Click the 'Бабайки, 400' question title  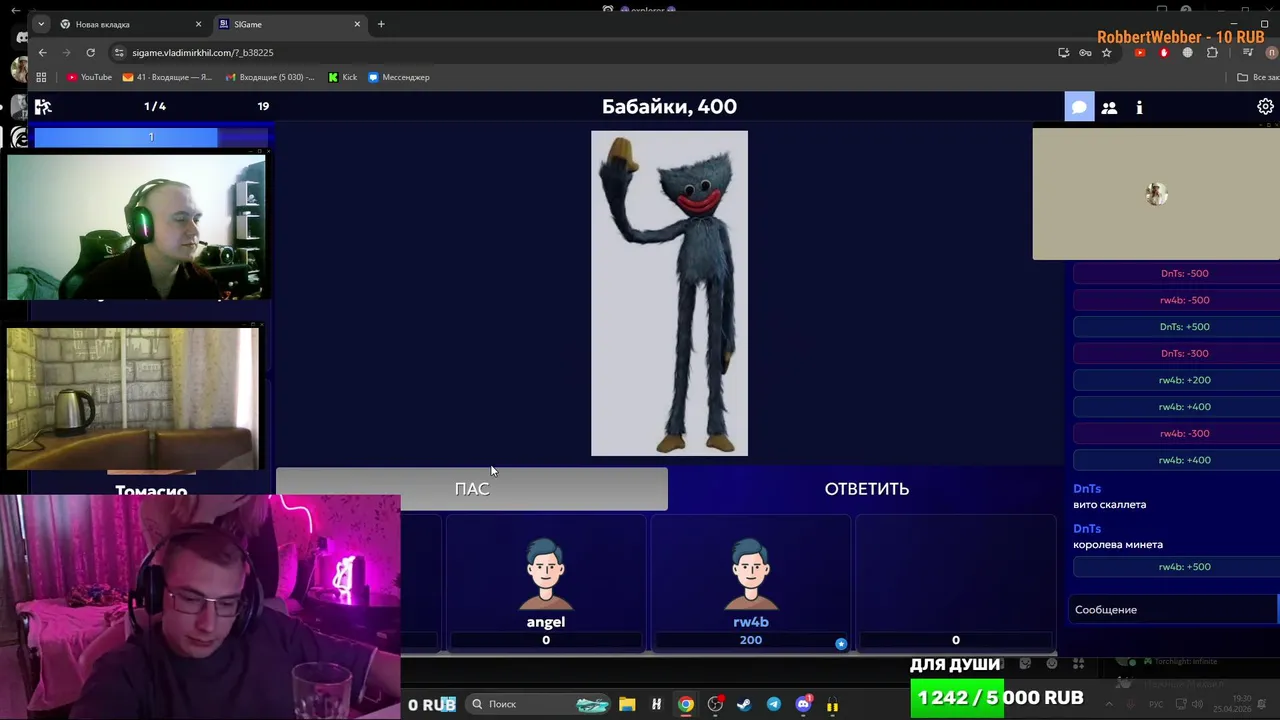click(x=669, y=106)
